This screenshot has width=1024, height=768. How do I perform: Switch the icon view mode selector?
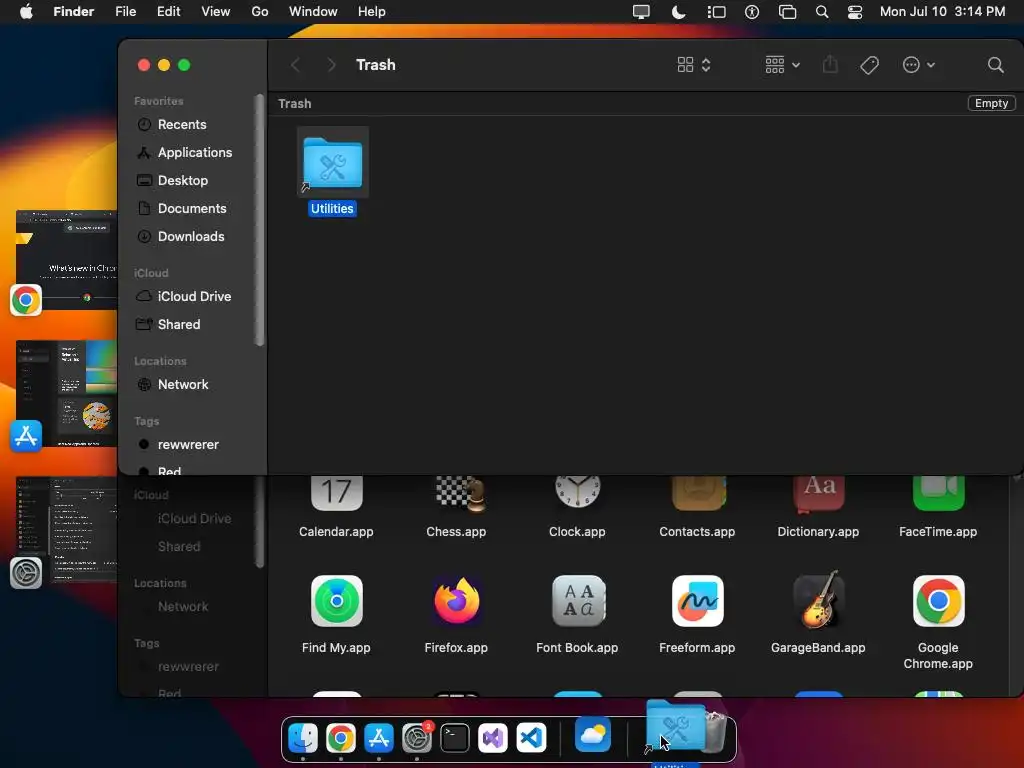point(694,65)
